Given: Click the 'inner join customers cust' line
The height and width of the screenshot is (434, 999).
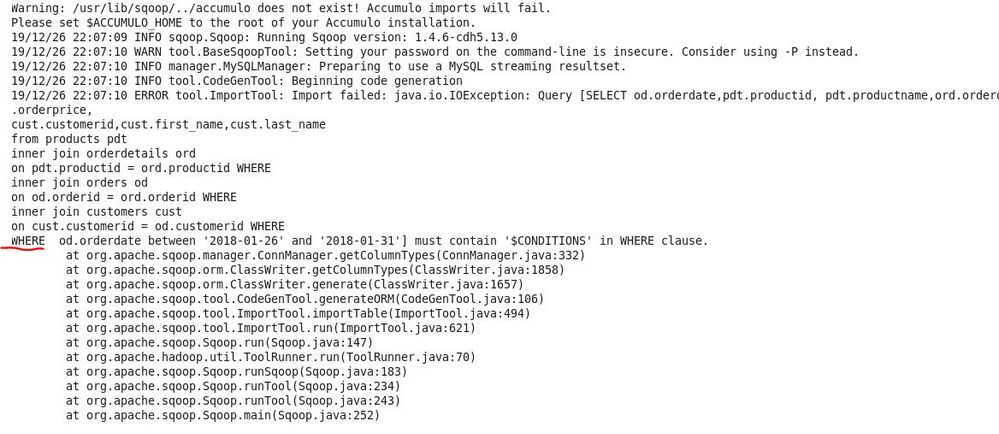Looking at the screenshot, I should click(x=96, y=212).
